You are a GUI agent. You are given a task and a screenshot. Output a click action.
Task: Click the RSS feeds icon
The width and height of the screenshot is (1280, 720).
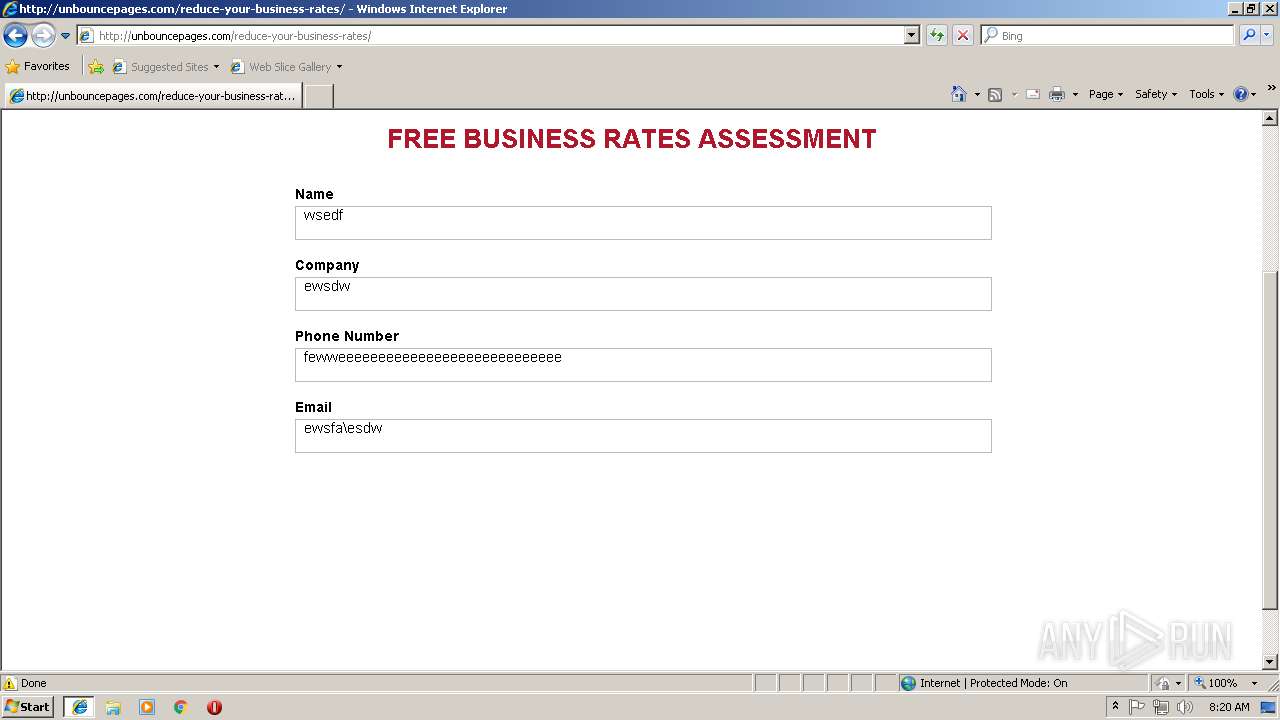pos(995,94)
